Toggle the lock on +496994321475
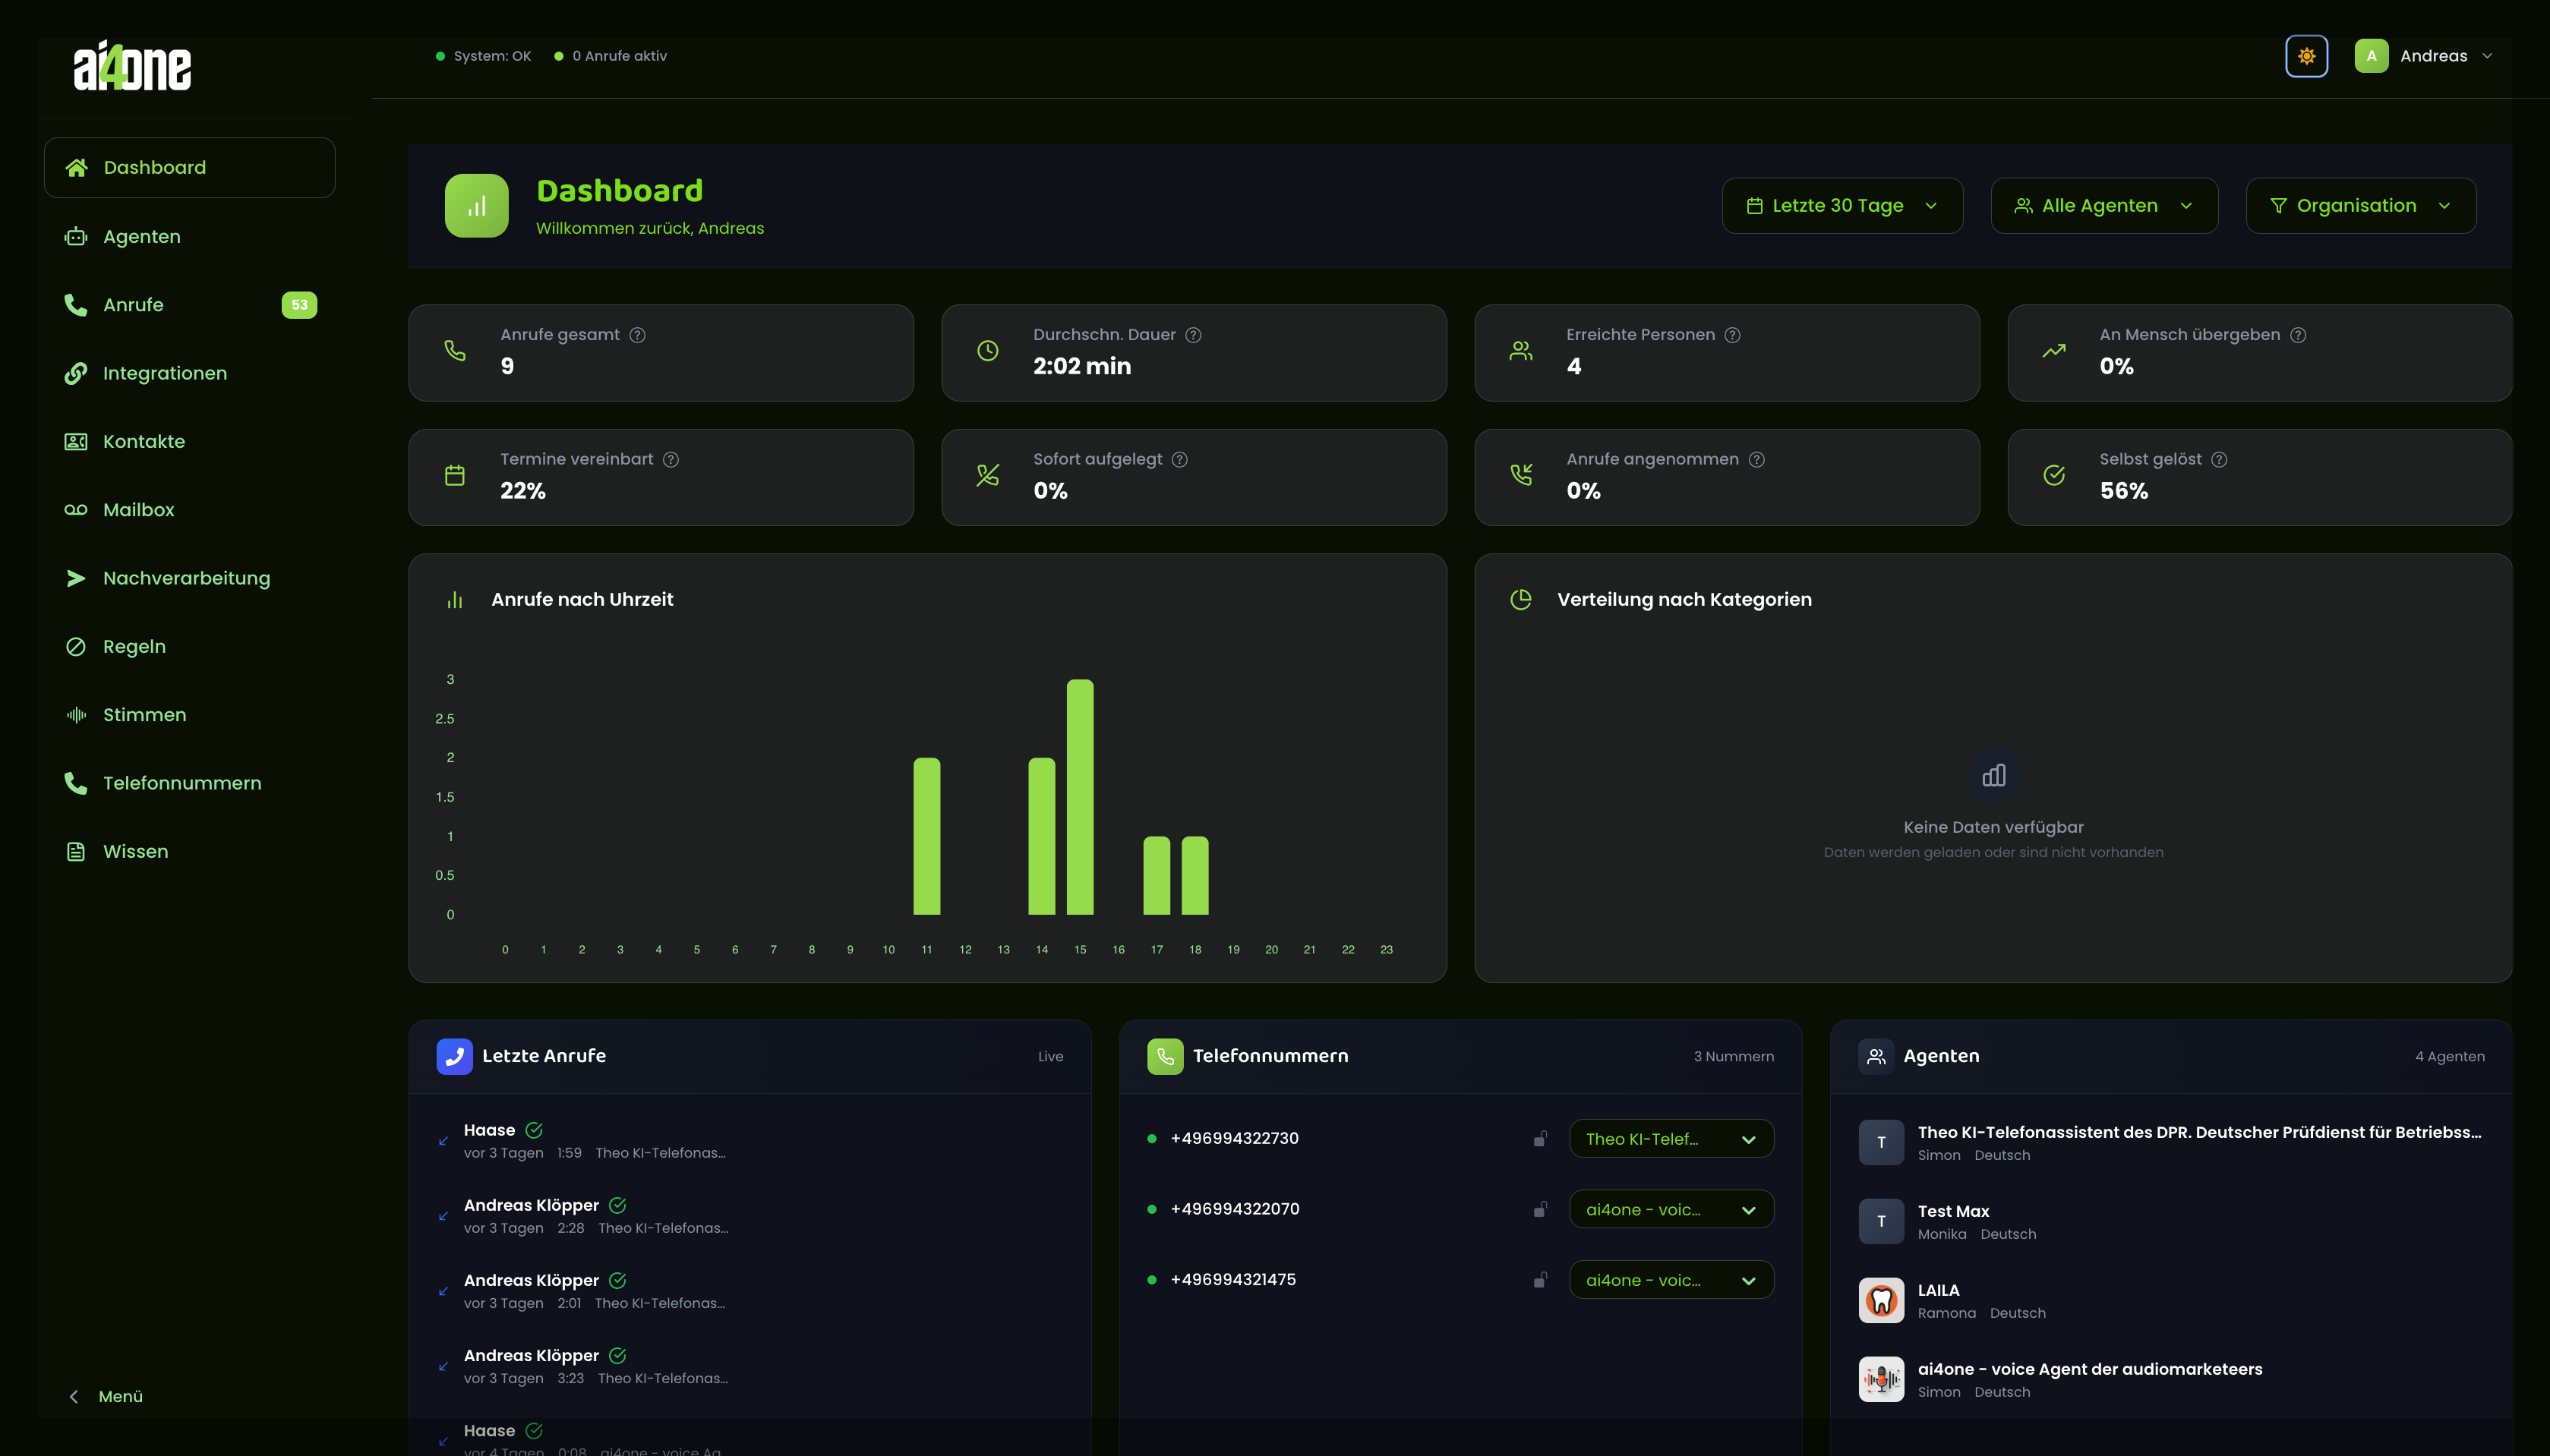Image resolution: width=2550 pixels, height=1456 pixels. coord(1540,1279)
